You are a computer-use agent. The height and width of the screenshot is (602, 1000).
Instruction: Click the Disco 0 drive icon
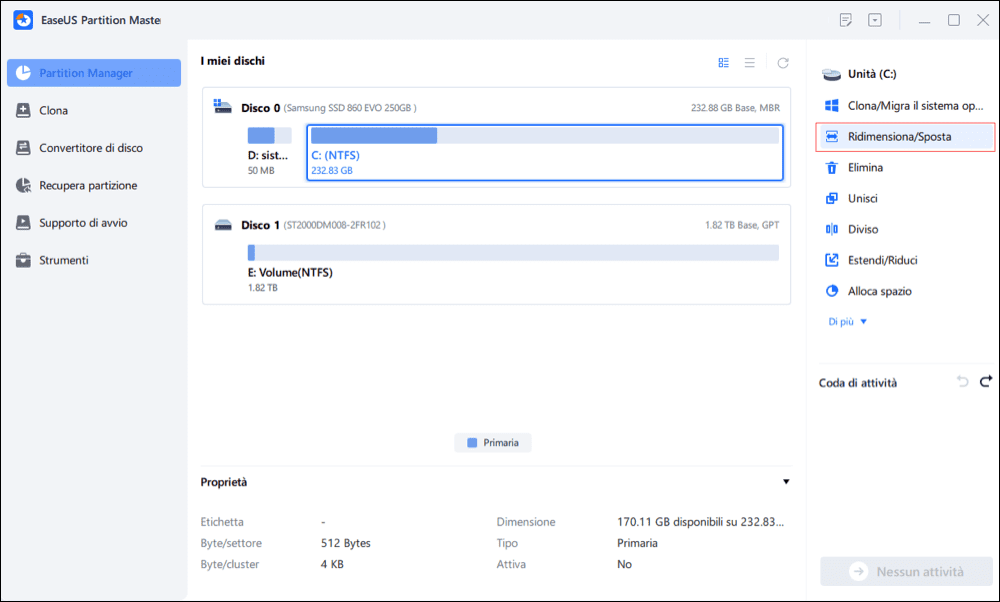[x=223, y=106]
